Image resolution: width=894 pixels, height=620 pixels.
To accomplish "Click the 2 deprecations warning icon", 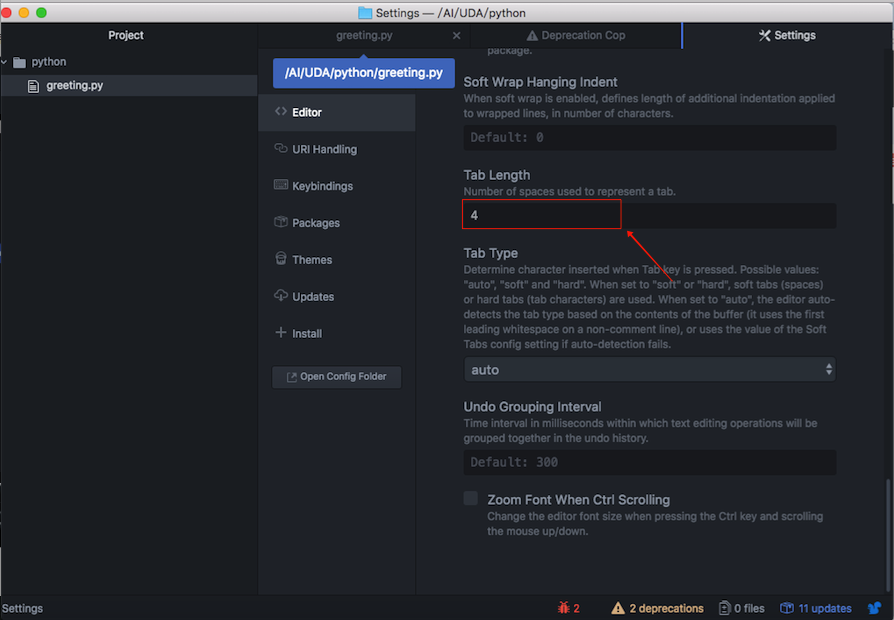I will [x=619, y=608].
